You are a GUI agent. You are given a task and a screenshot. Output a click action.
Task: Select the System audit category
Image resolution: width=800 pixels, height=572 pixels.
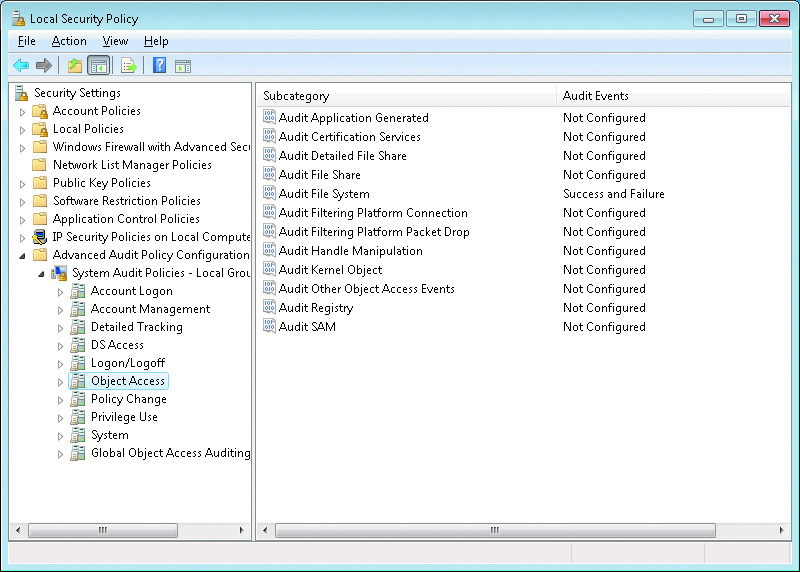[x=110, y=435]
